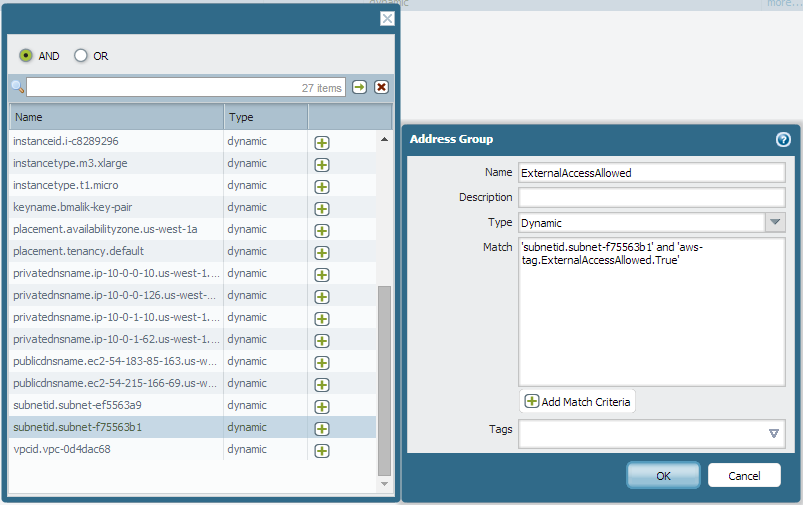This screenshot has width=803, height=505.
Task: Sort list by Name column header
Action: pyautogui.click(x=116, y=117)
